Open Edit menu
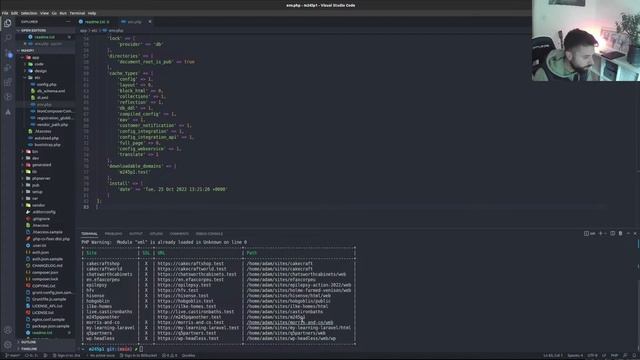Viewport: 640px width, 360px height. coord(15,13)
